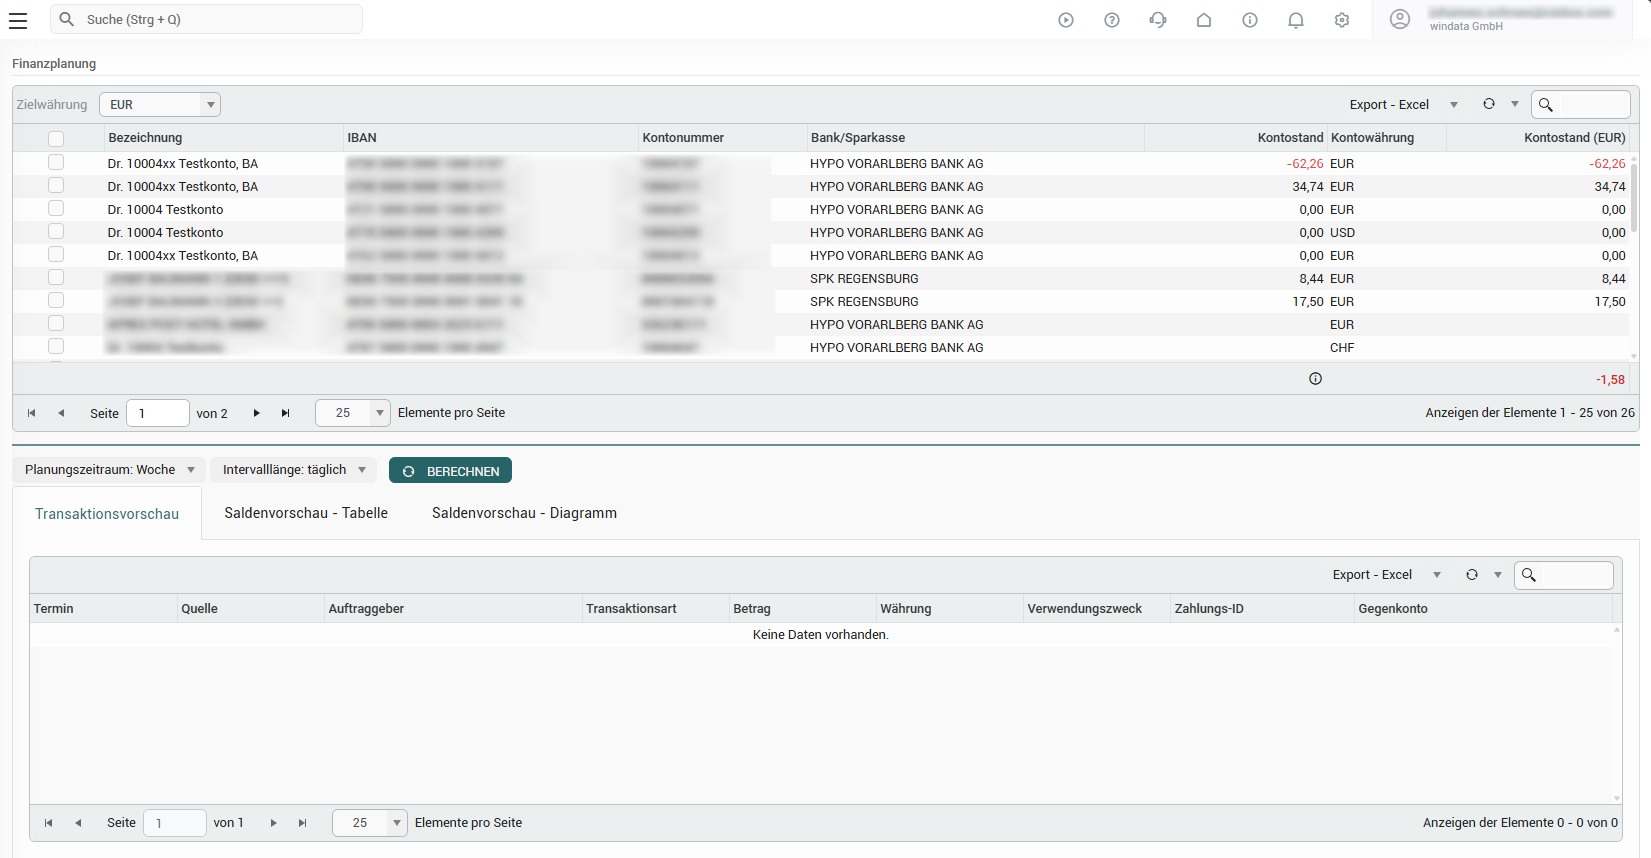
Task: Go to the home icon
Action: click(1204, 20)
